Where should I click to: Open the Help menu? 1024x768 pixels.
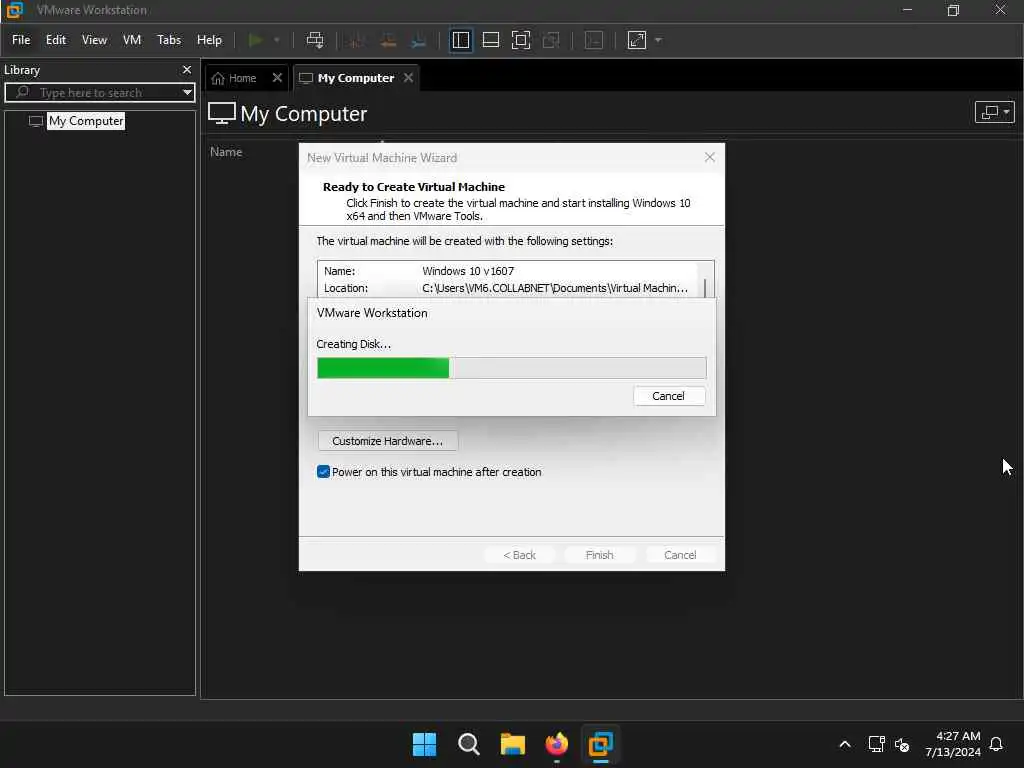click(209, 40)
